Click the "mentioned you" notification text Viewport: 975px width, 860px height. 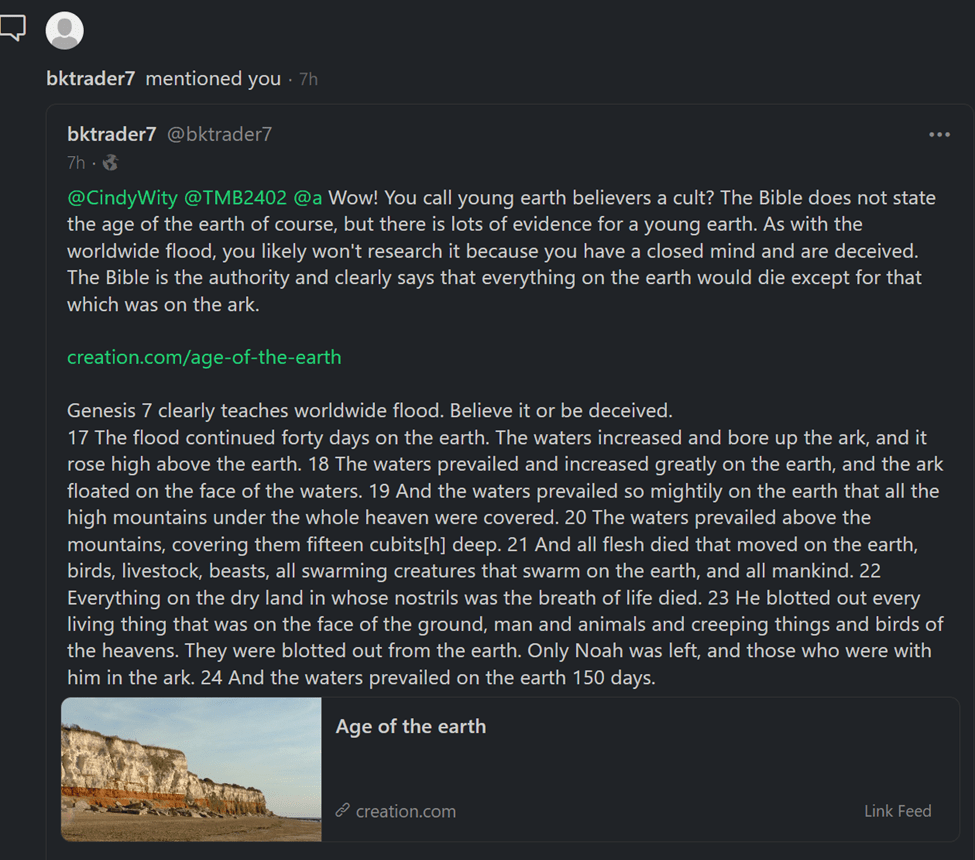coord(213,79)
